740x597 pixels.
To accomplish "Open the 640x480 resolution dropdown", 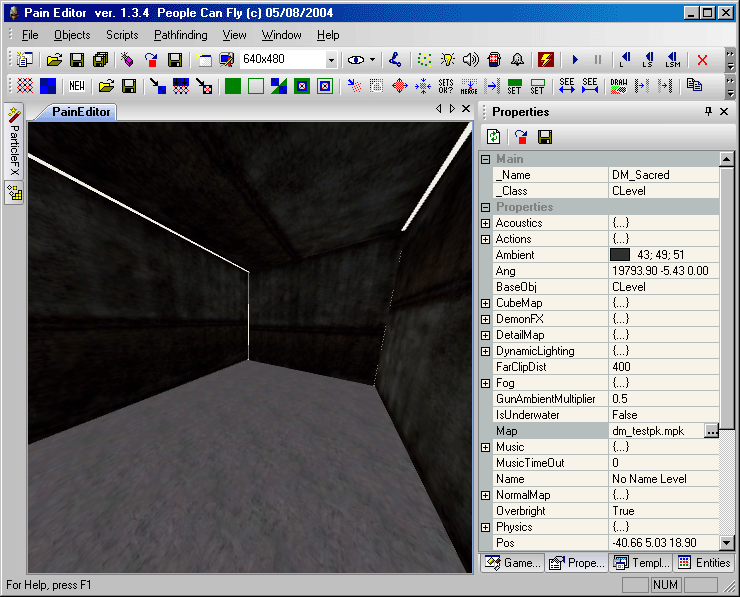I will [x=331, y=60].
